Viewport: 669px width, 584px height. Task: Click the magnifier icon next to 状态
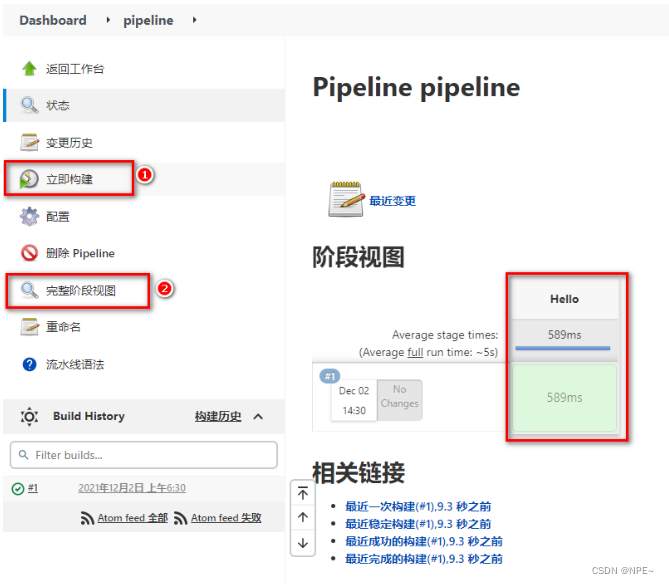29,105
